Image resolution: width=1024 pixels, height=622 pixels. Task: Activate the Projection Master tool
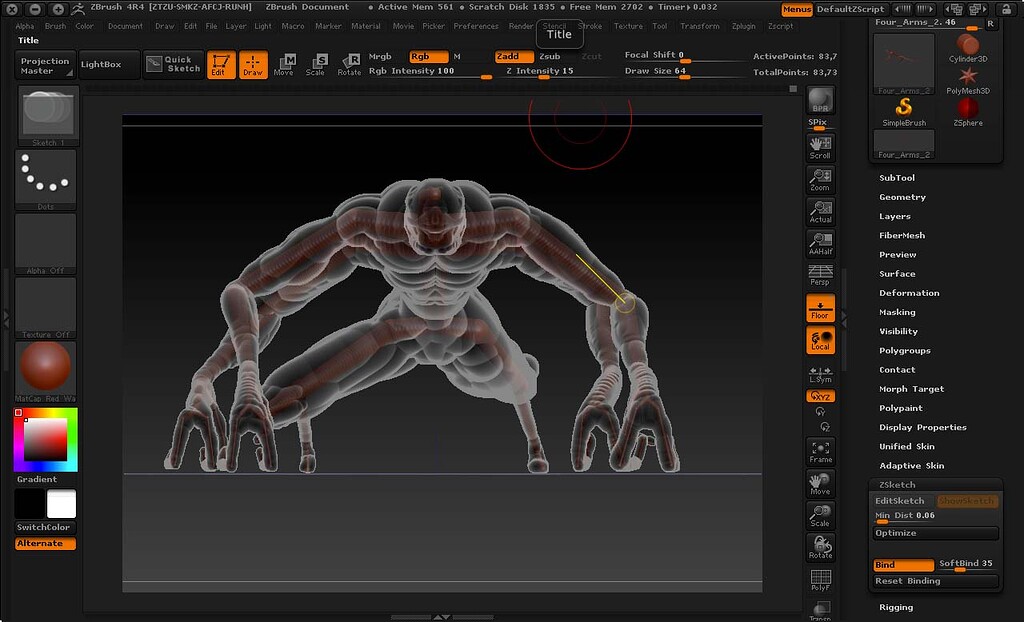coord(43,66)
